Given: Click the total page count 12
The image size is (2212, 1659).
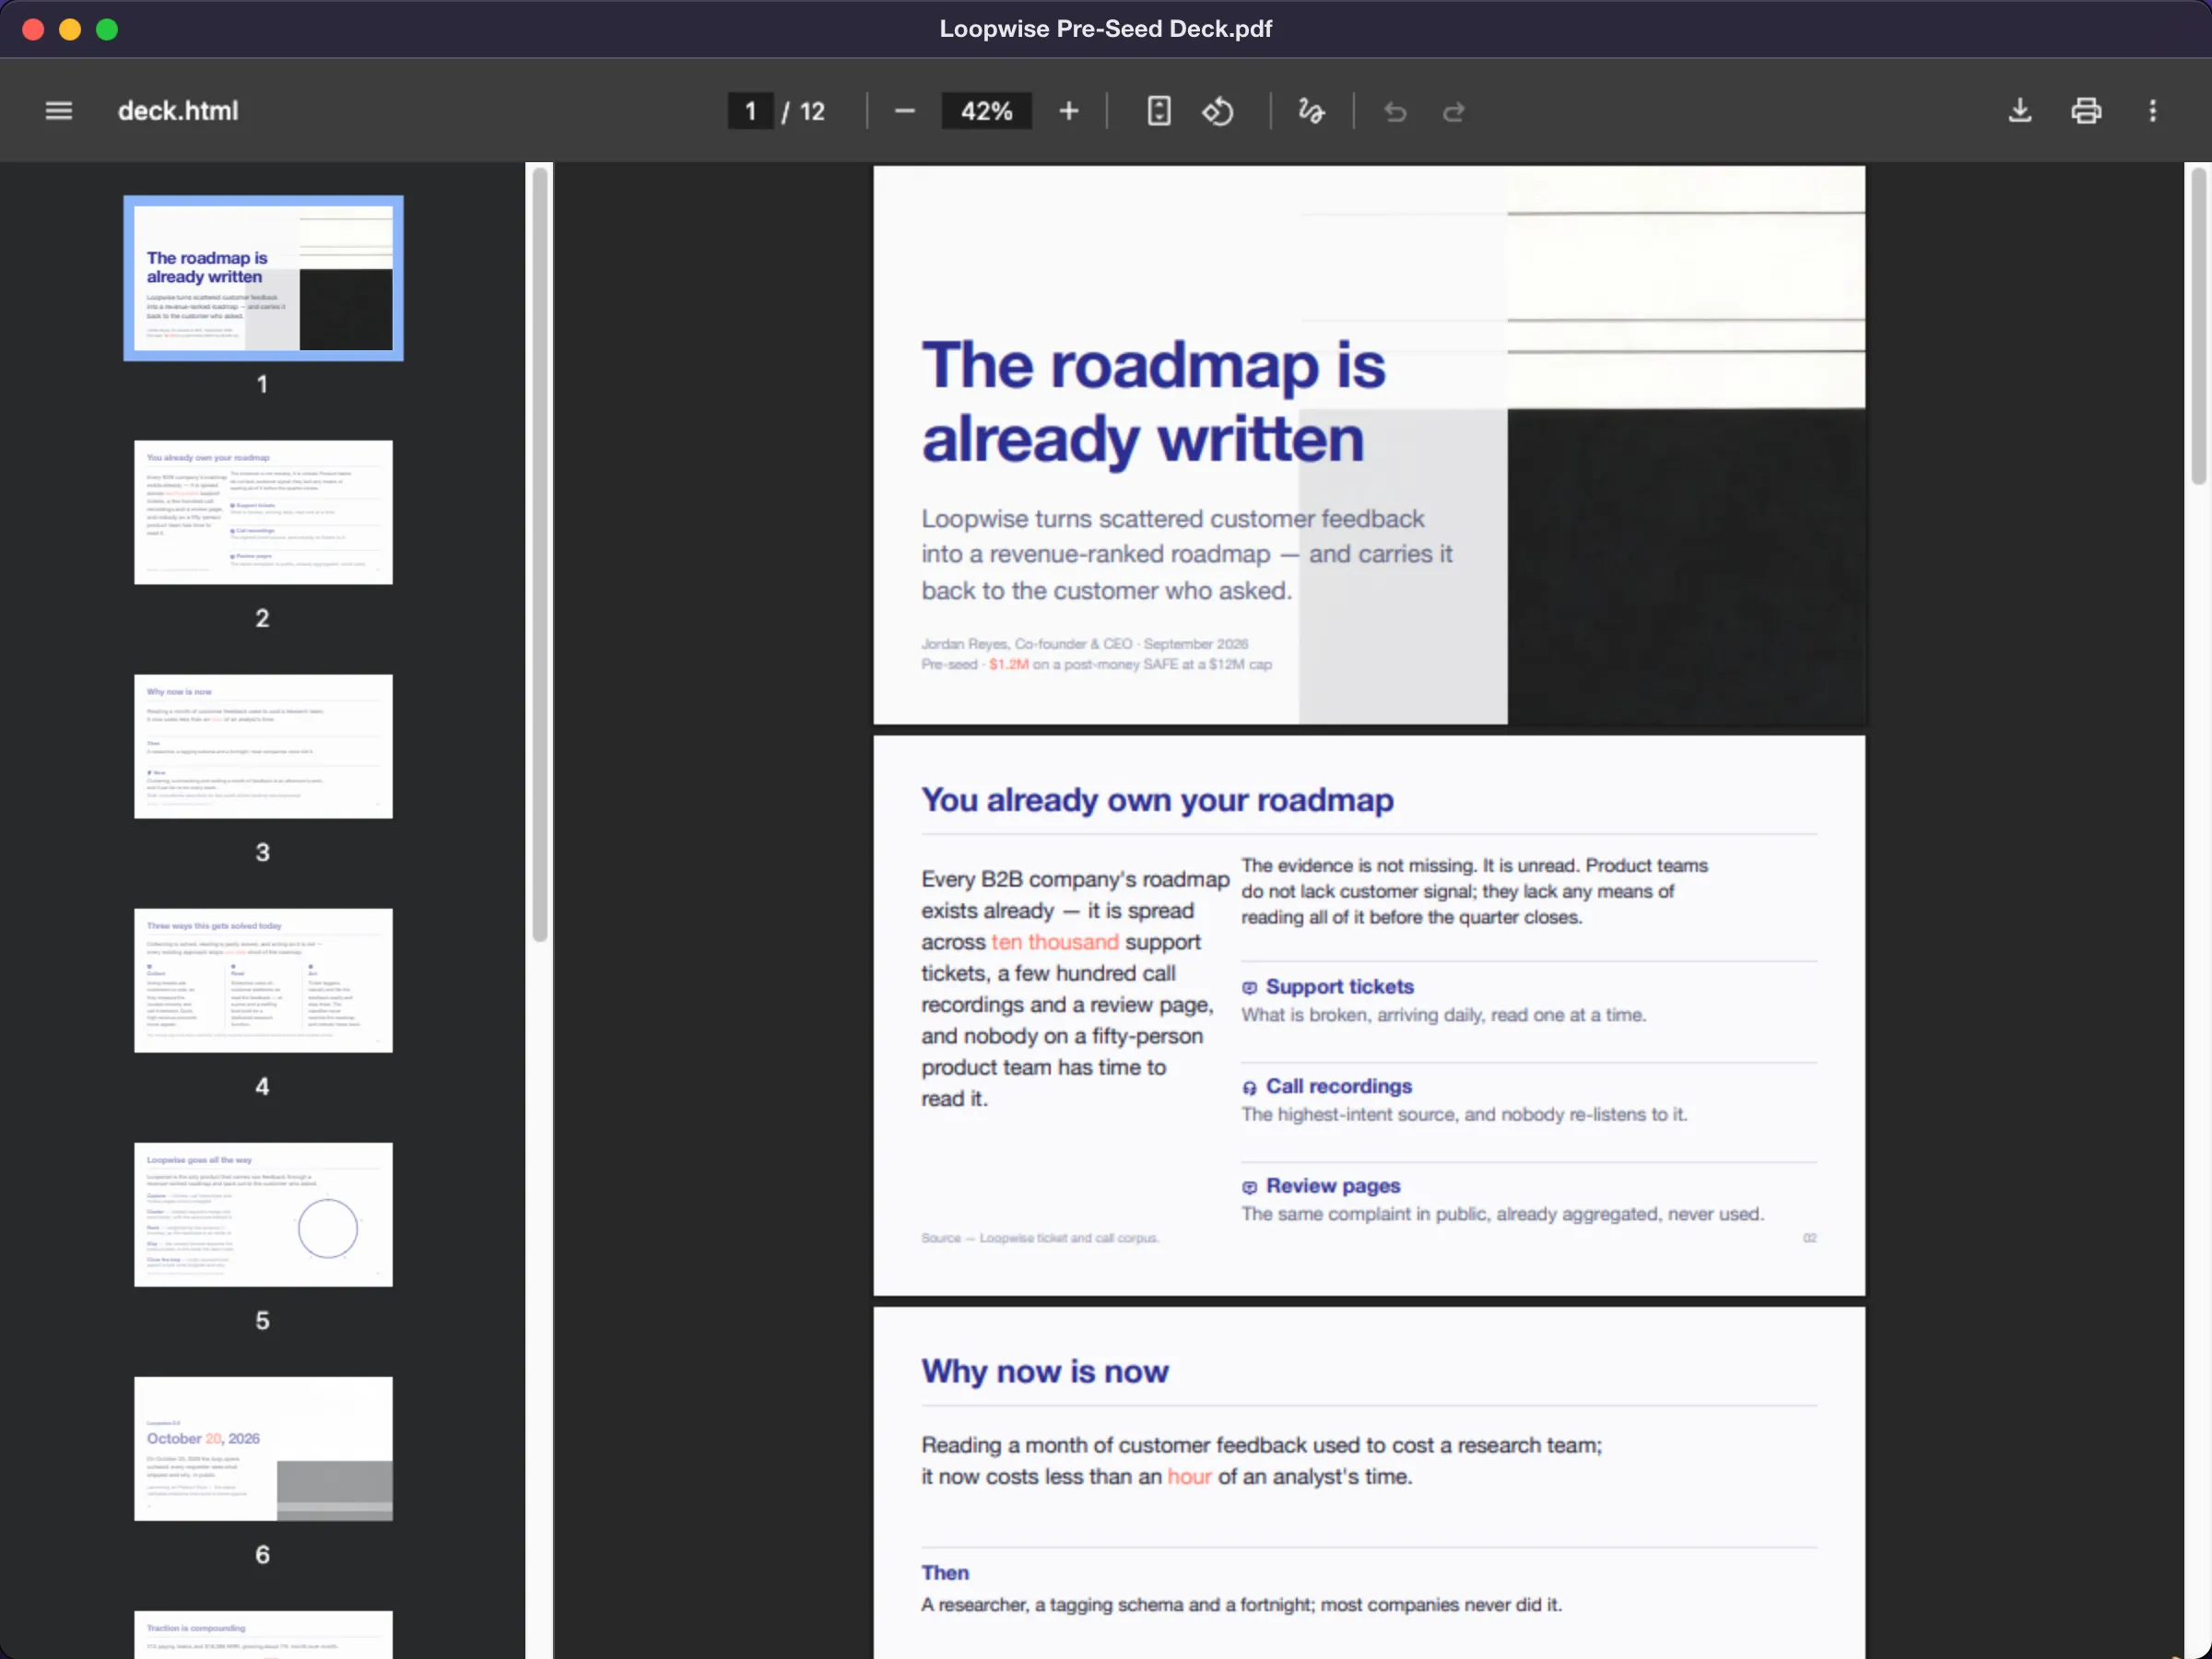Looking at the screenshot, I should (812, 112).
